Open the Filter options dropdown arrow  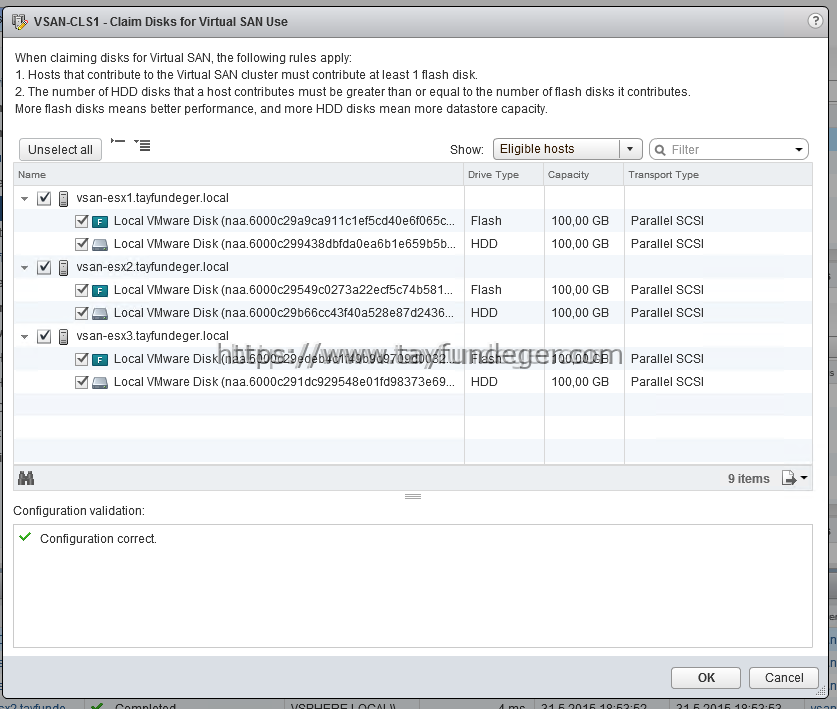click(x=799, y=150)
